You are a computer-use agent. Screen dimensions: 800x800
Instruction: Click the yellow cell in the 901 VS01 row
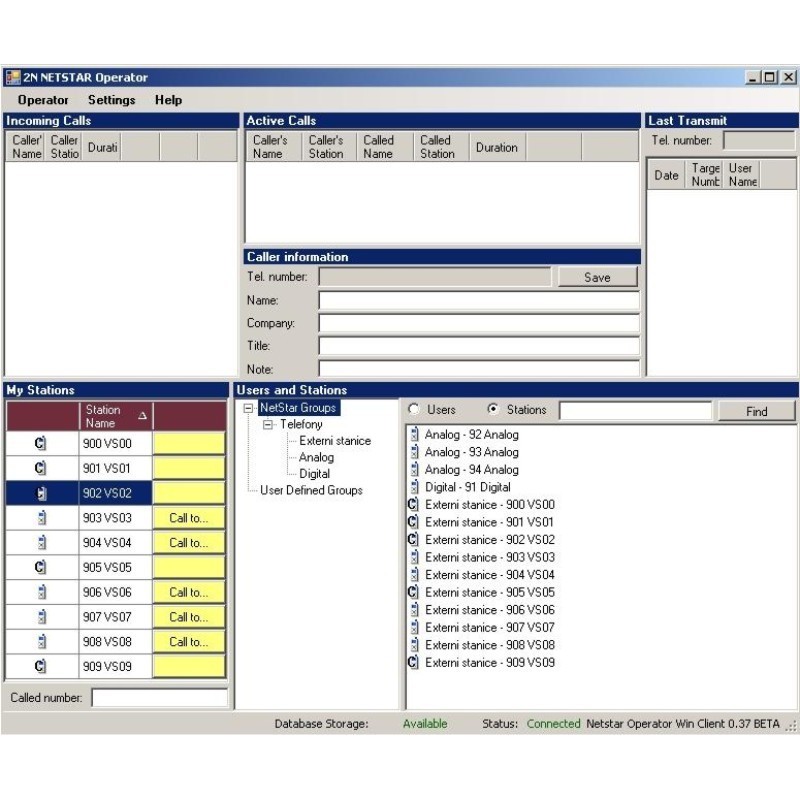tap(189, 468)
